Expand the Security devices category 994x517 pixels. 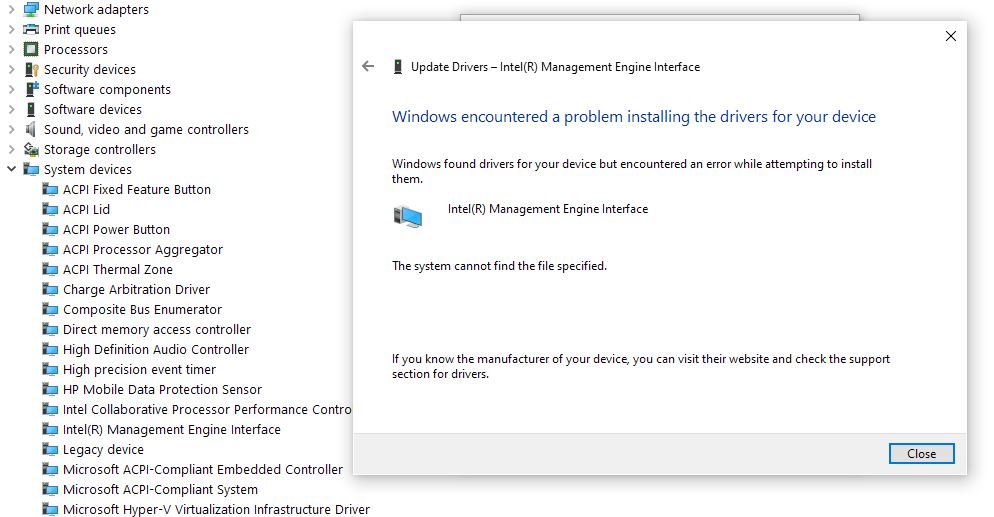[11, 70]
